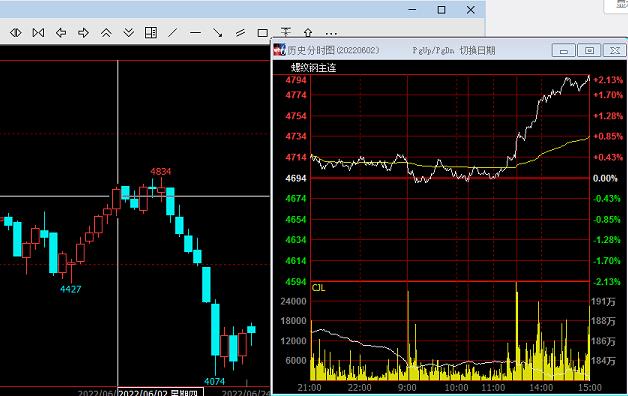628x396 pixels.
Task: Click the double chevron up icon
Action: (106, 32)
